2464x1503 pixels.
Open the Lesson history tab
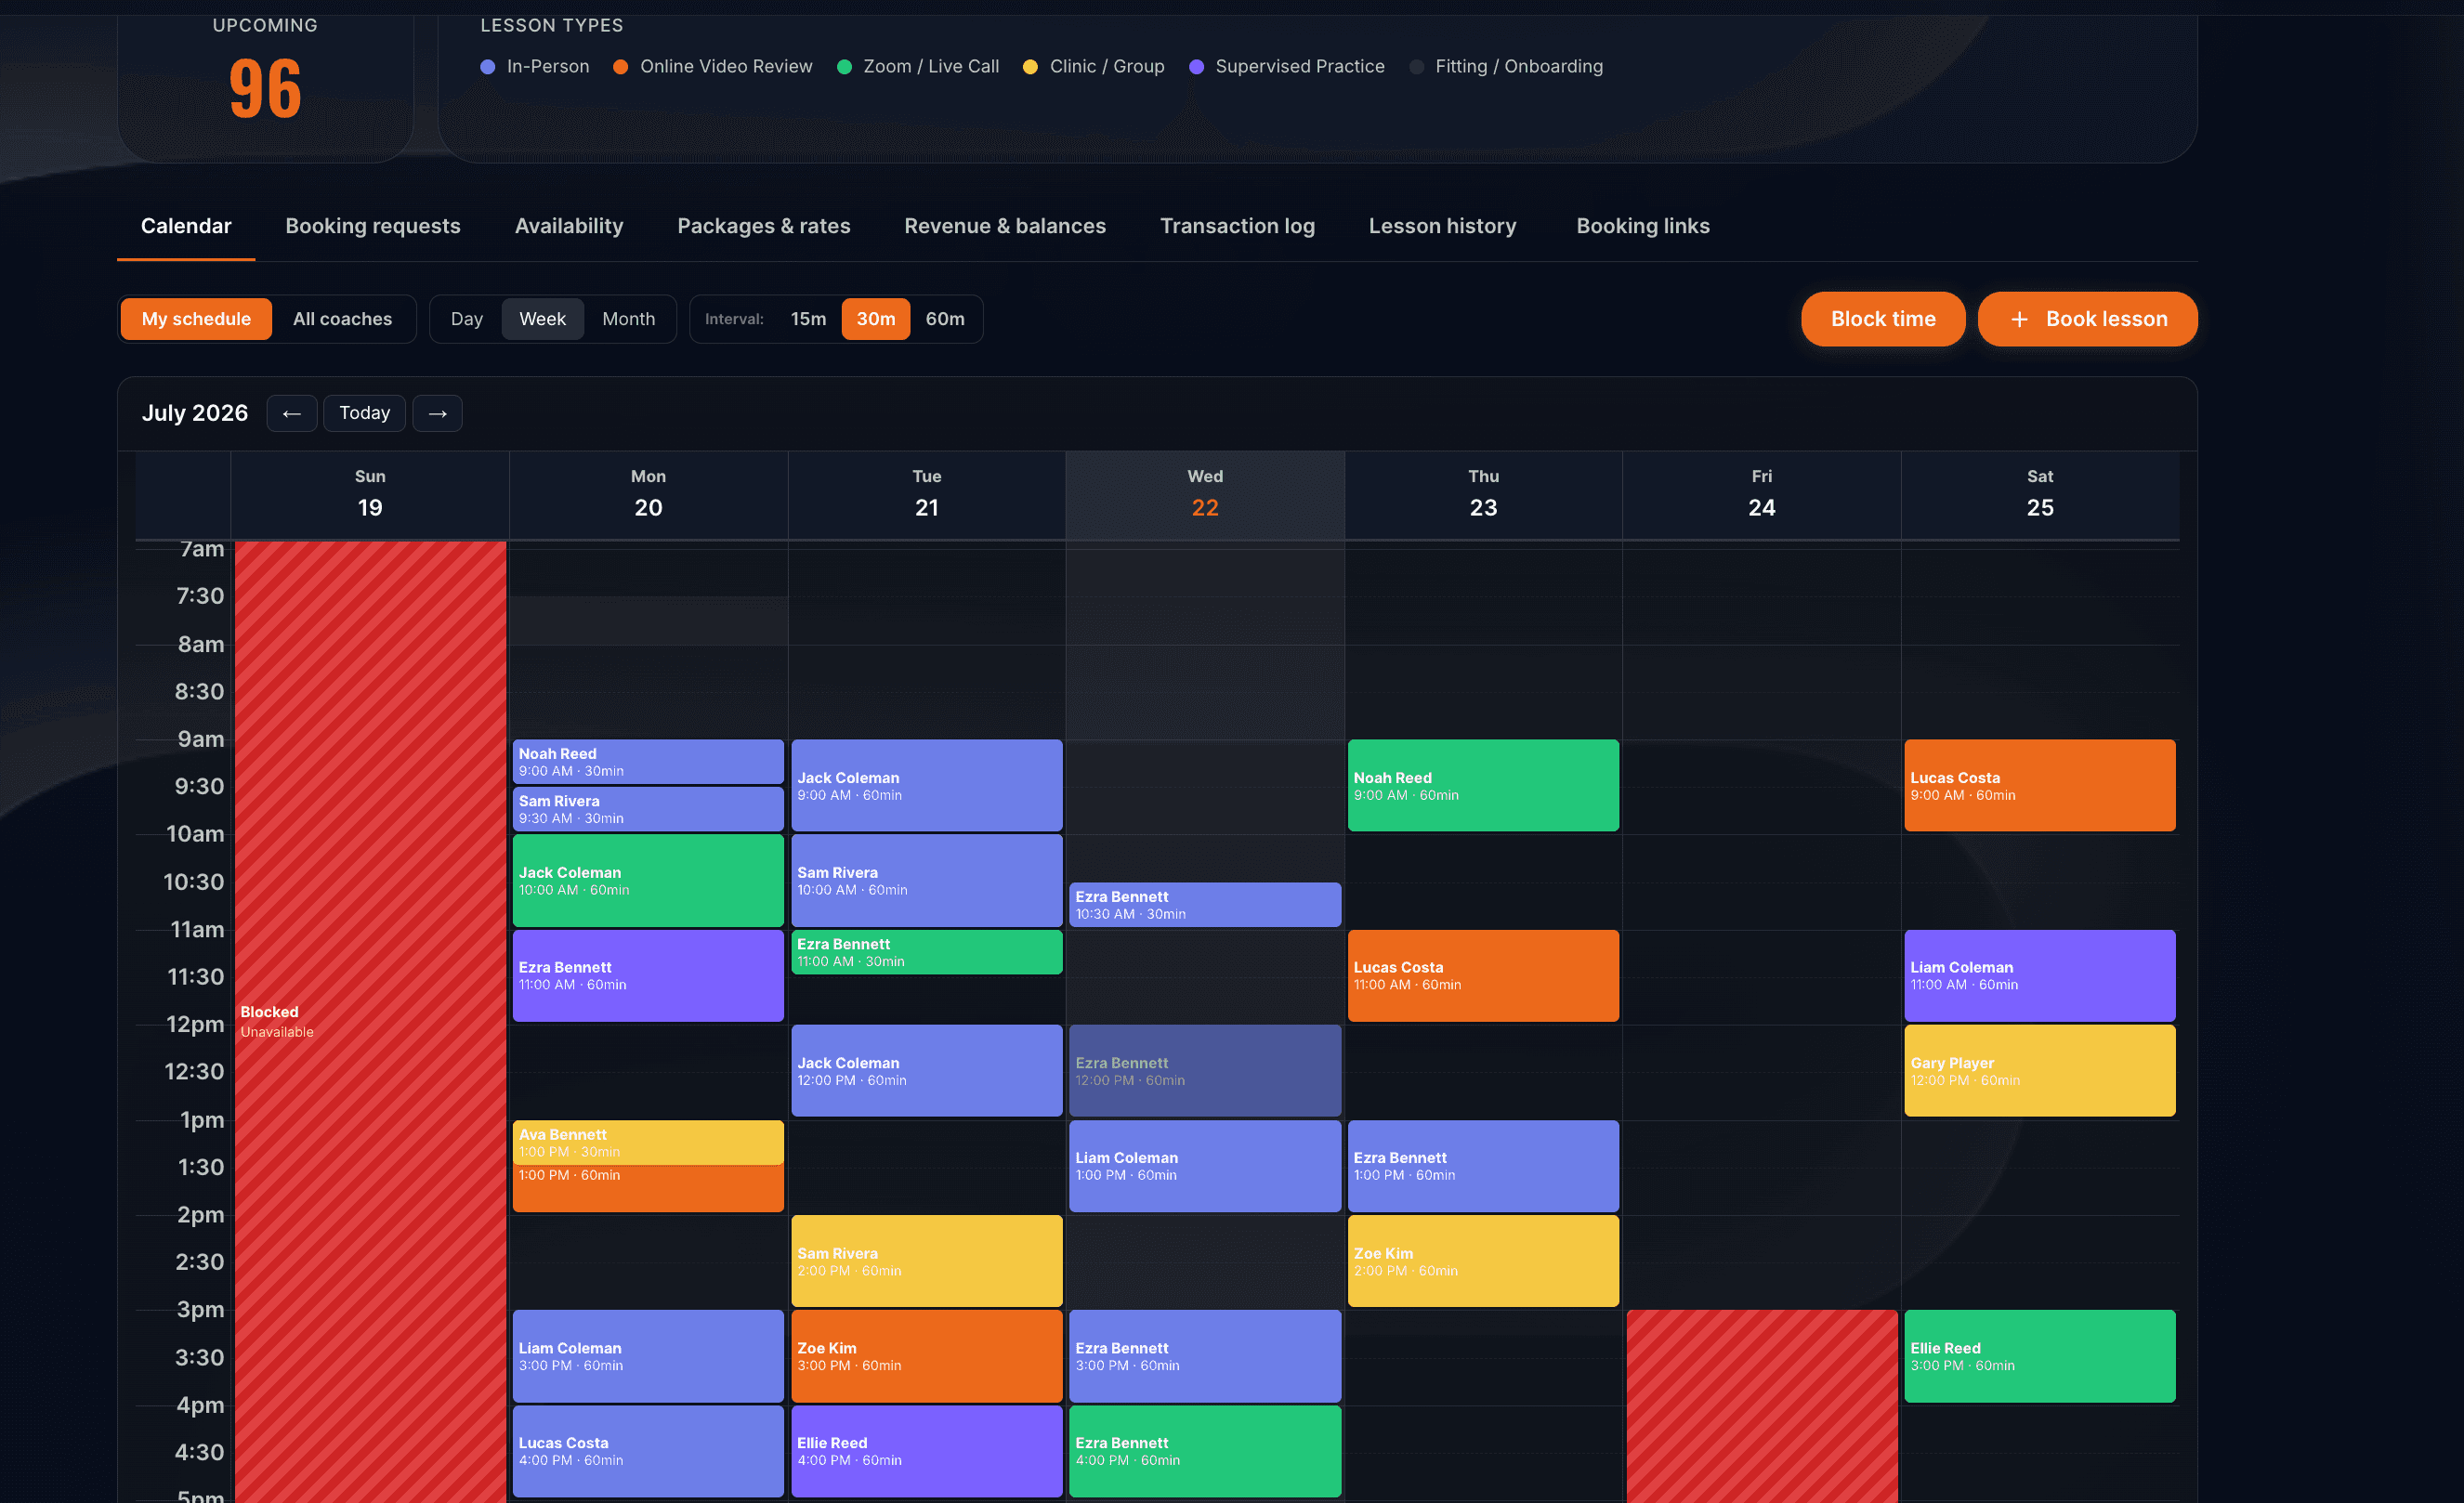[x=1441, y=226]
